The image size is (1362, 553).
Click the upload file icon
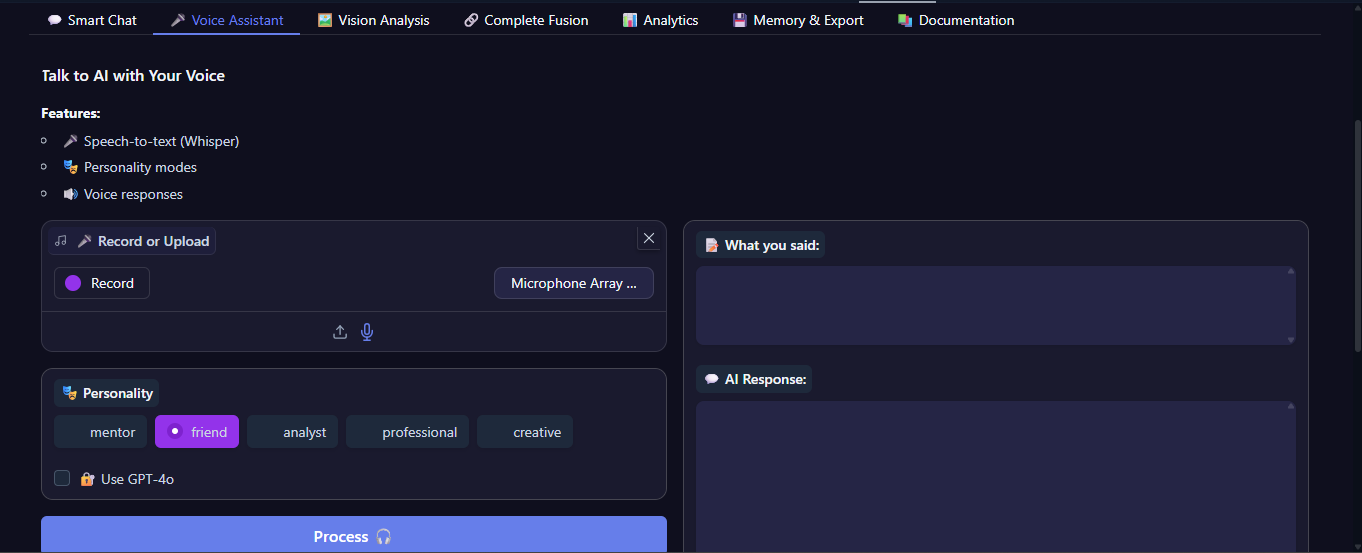(340, 332)
